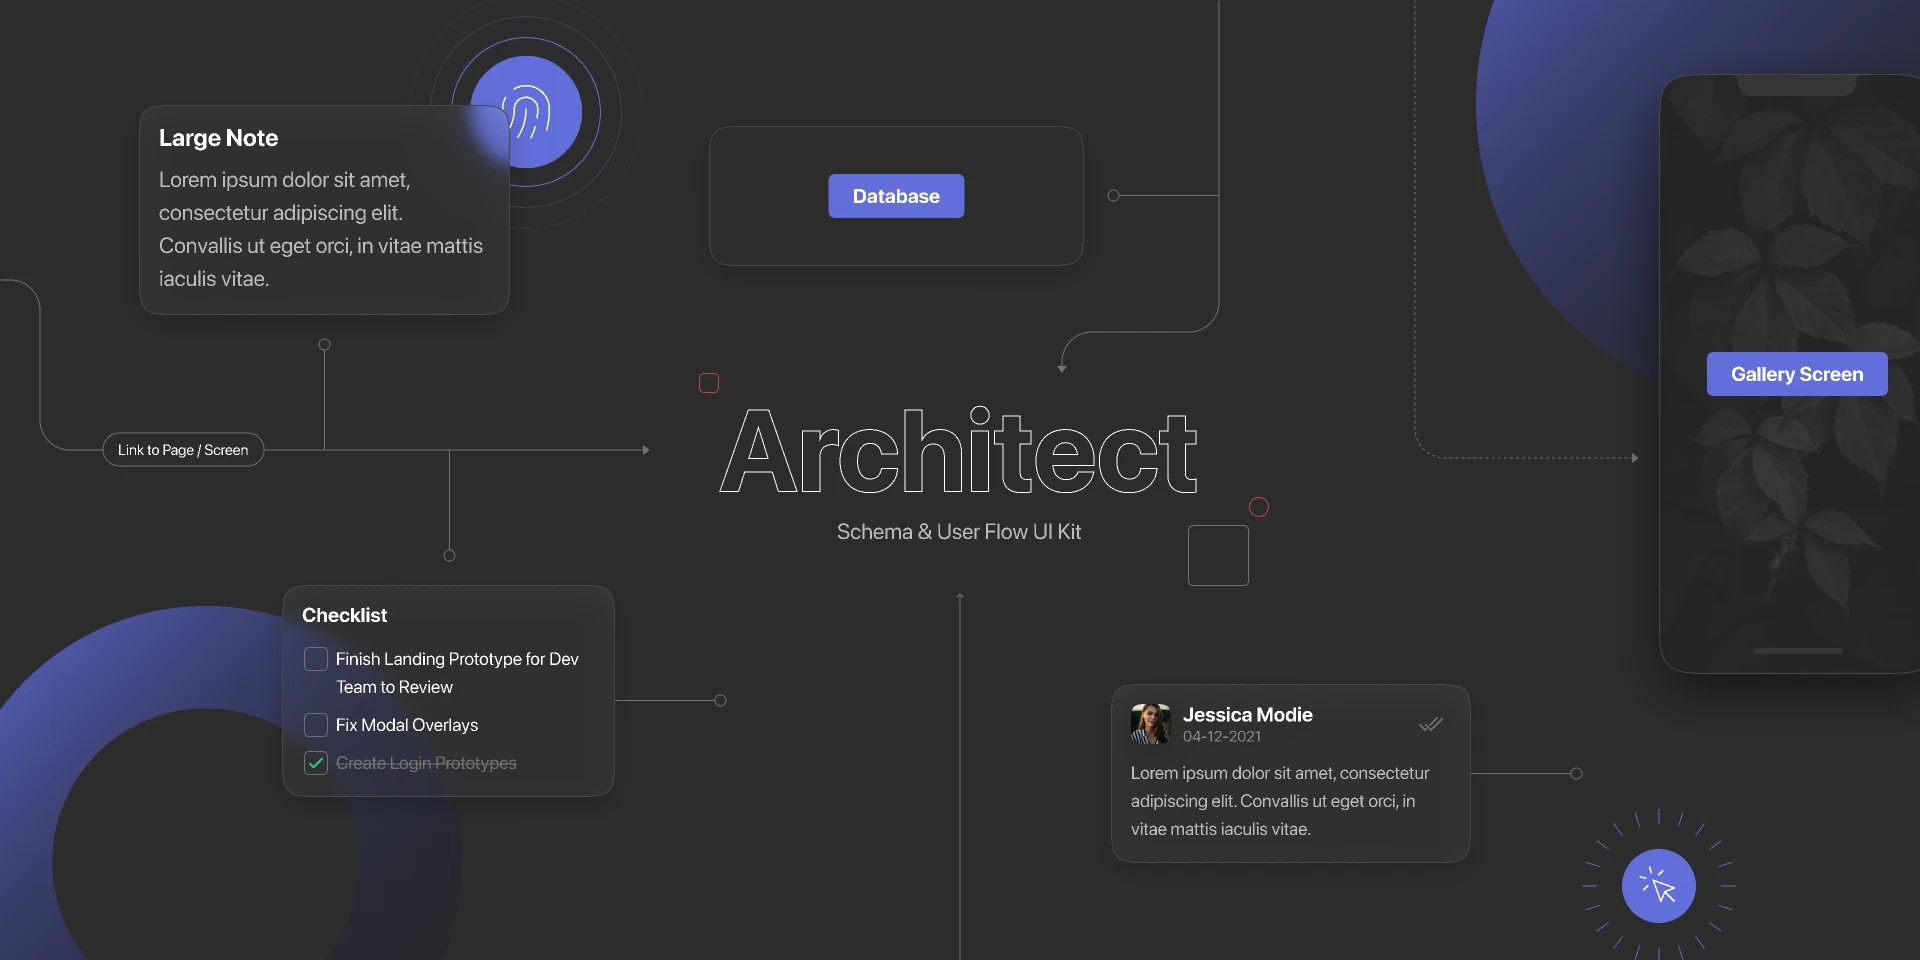The height and width of the screenshot is (960, 1920).
Task: Select Jessica Modie's avatar photo
Action: pyautogui.click(x=1150, y=724)
